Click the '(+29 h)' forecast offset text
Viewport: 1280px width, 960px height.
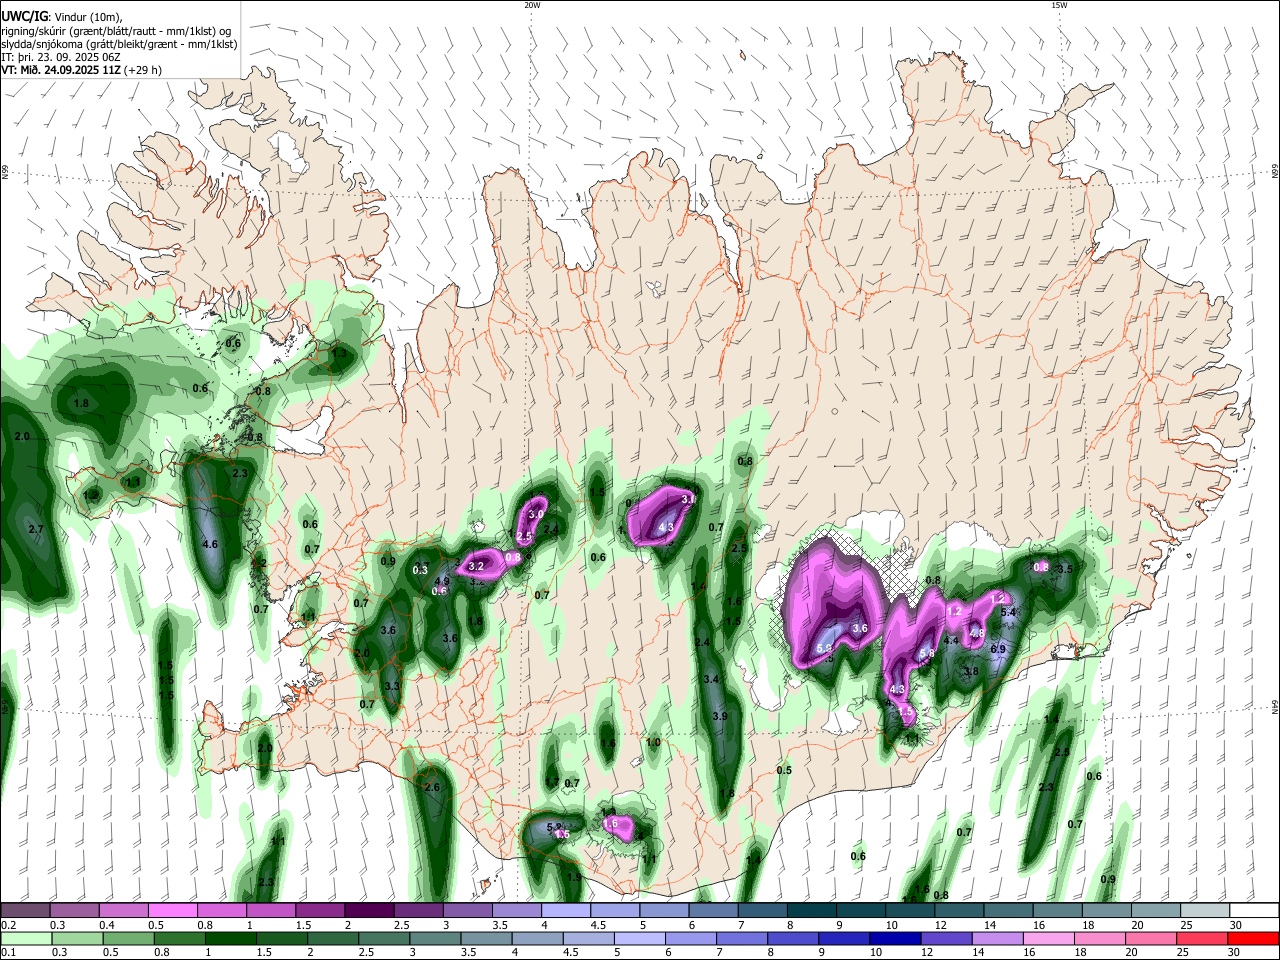(143, 70)
